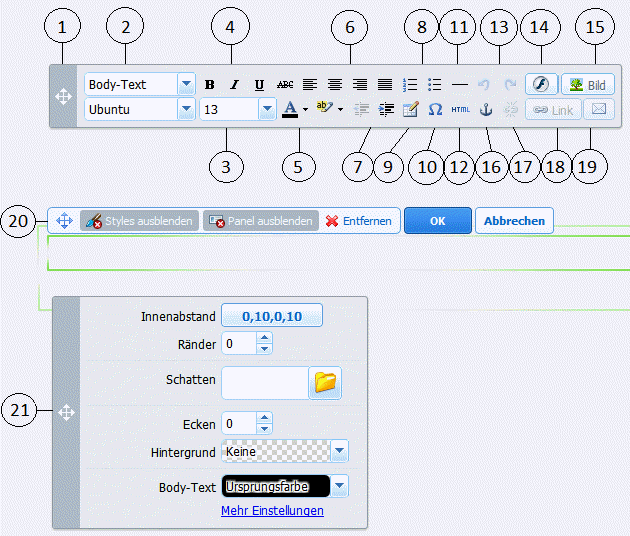This screenshot has height=536, width=630.
Task: Click Innenabstand value 0,10,0,10
Action: tap(272, 316)
